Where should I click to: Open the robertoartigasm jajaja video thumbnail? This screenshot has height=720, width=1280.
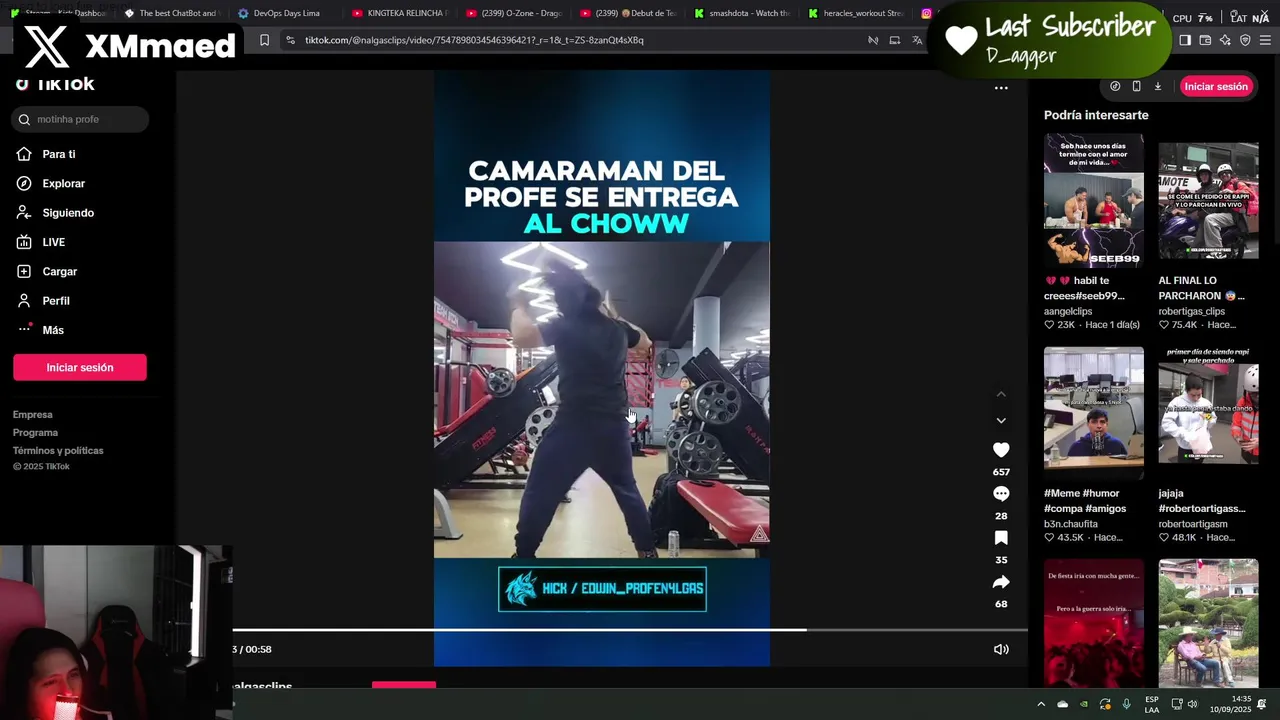pyautogui.click(x=1208, y=408)
